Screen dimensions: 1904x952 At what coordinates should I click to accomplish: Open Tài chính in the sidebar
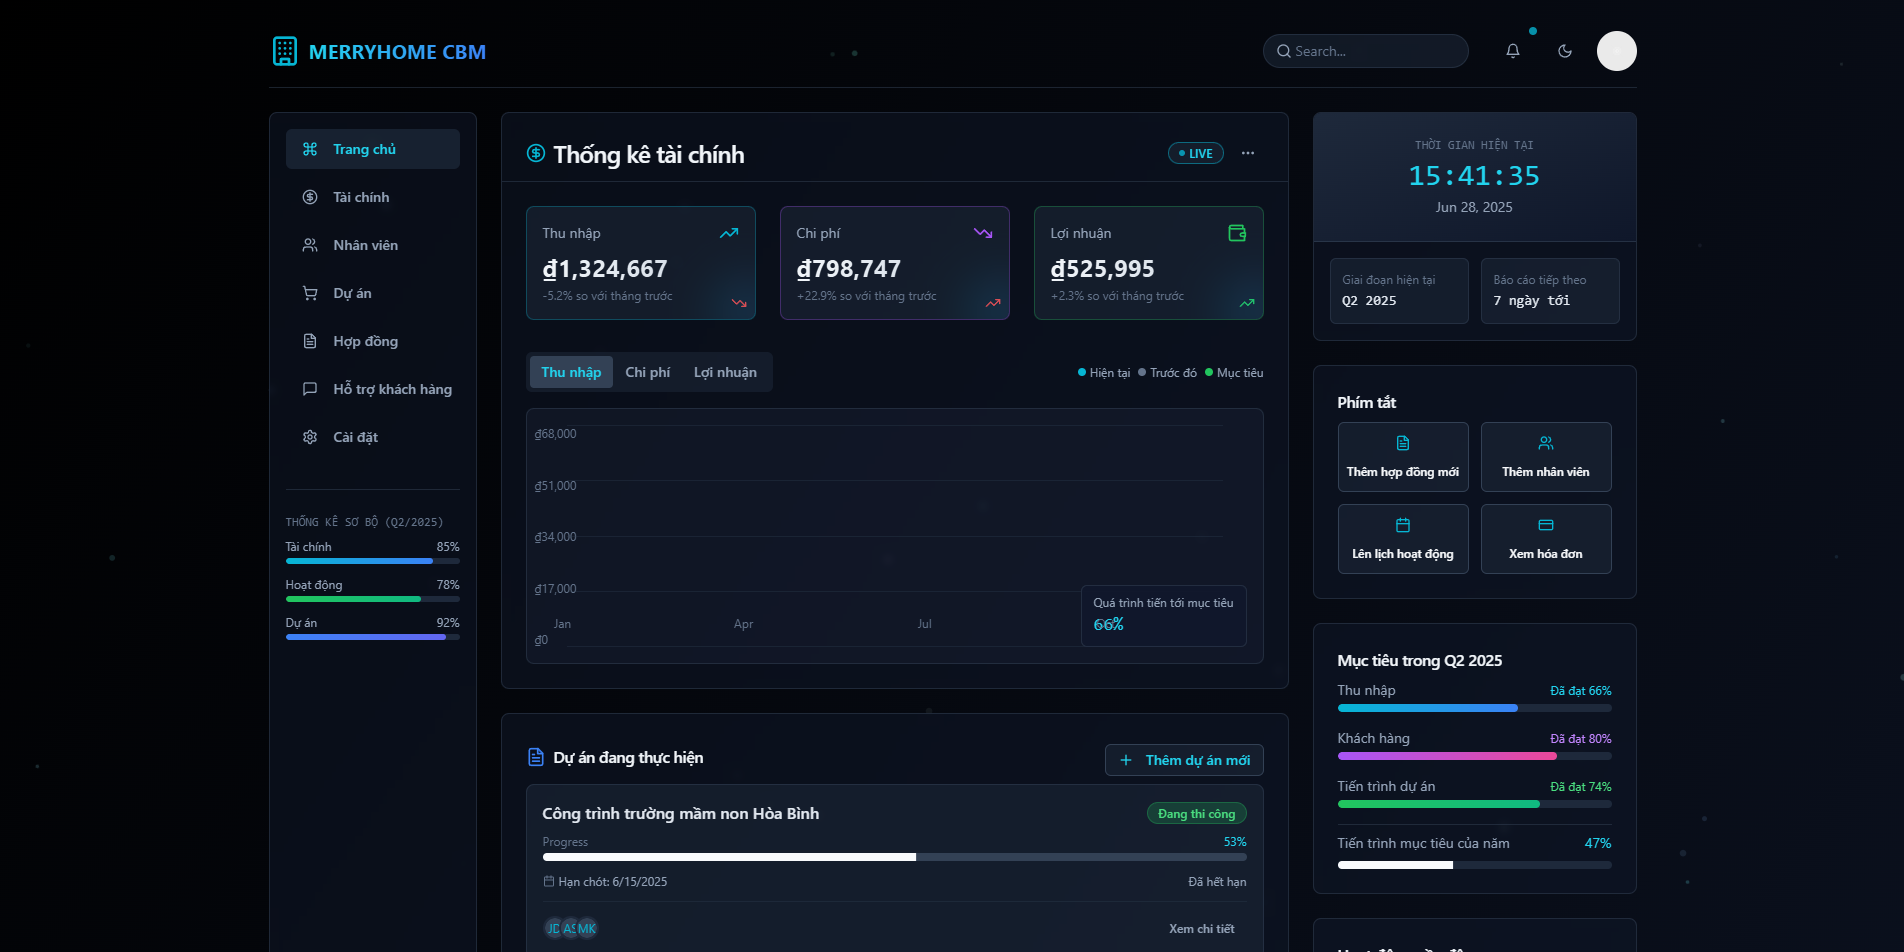[x=373, y=197]
